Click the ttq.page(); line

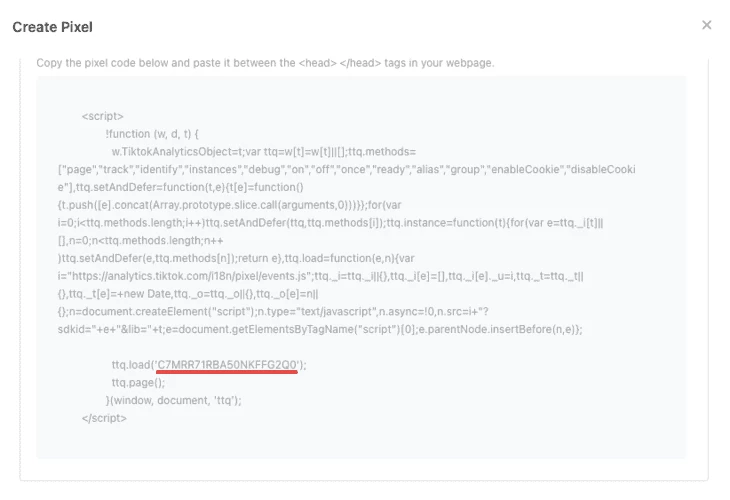(x=138, y=383)
